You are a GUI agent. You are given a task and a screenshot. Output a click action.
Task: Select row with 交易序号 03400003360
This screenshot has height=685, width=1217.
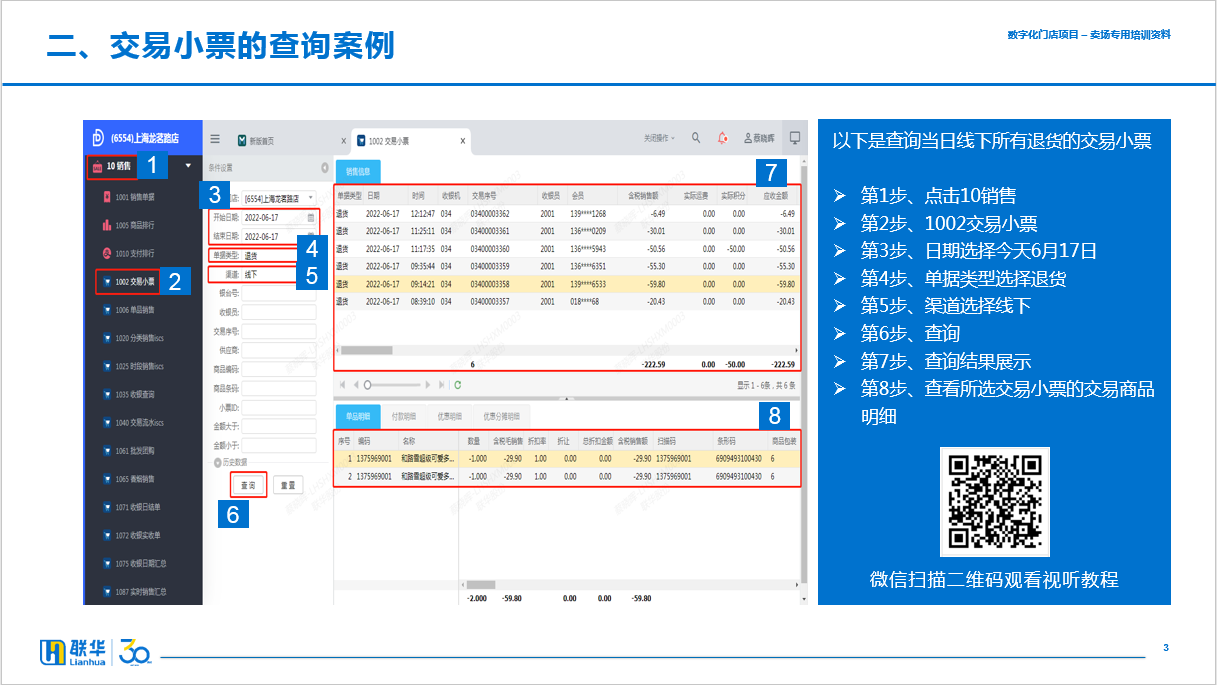click(x=567, y=249)
